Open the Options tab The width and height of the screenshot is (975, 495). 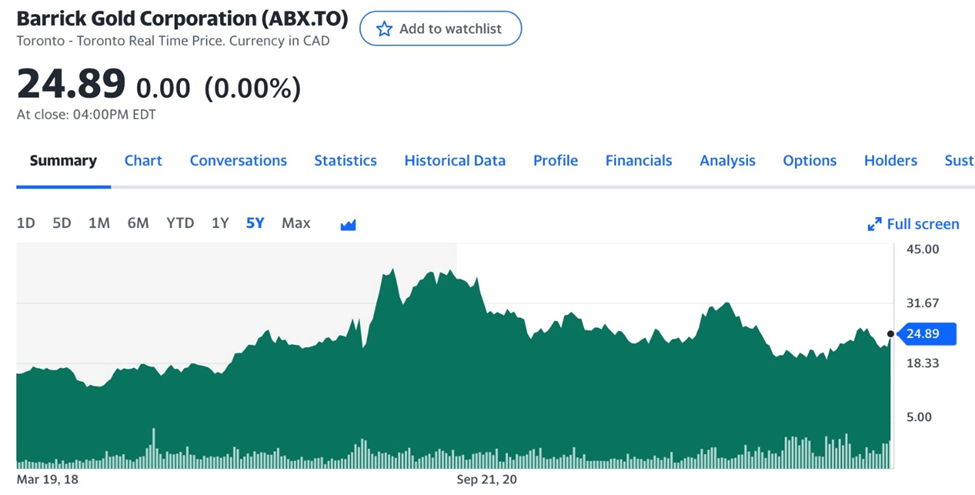[x=809, y=160]
